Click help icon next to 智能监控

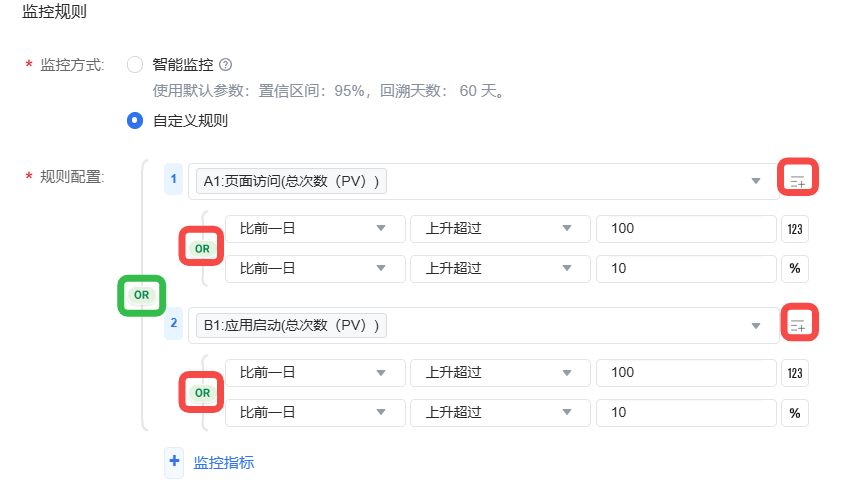(225, 65)
